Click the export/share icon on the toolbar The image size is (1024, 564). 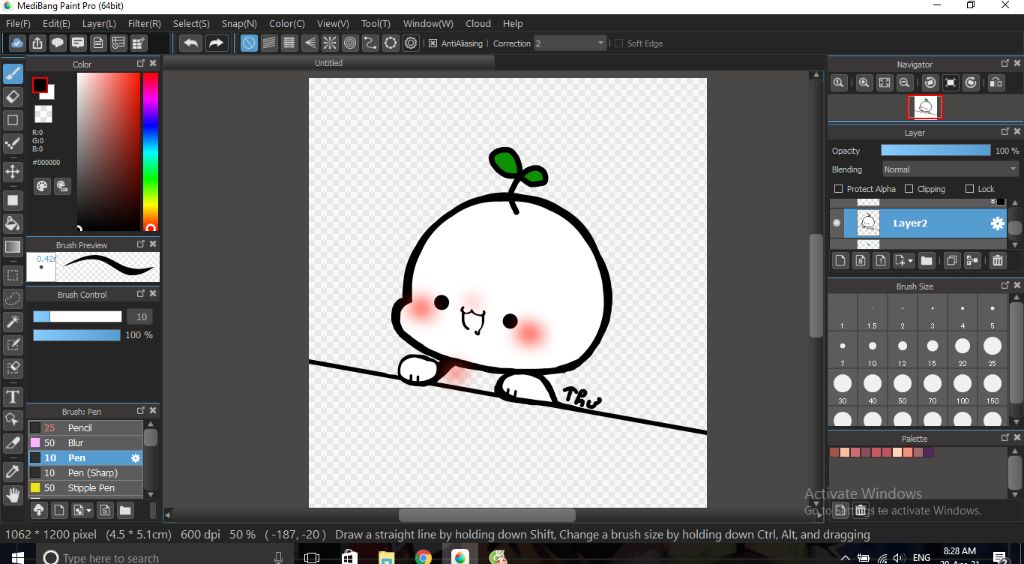[x=38, y=43]
